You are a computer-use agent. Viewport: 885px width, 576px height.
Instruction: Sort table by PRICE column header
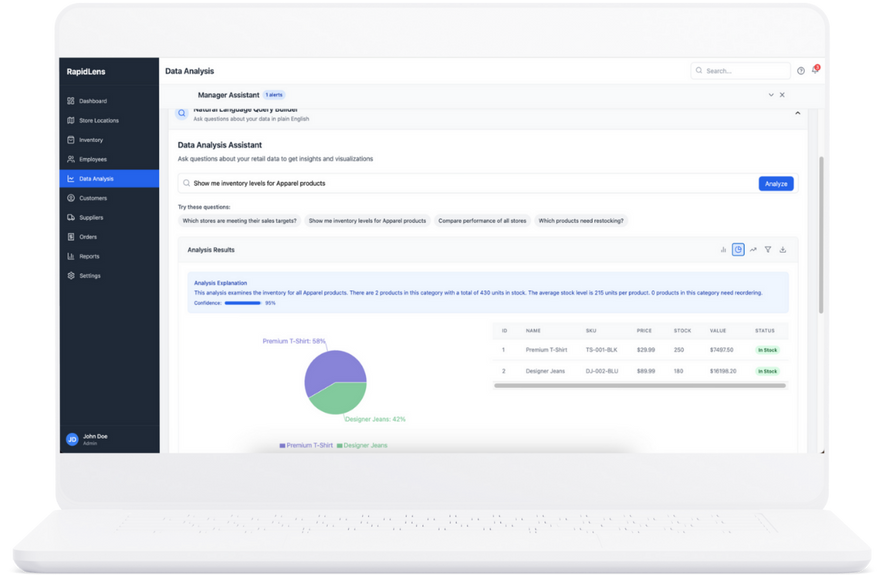[x=644, y=331]
